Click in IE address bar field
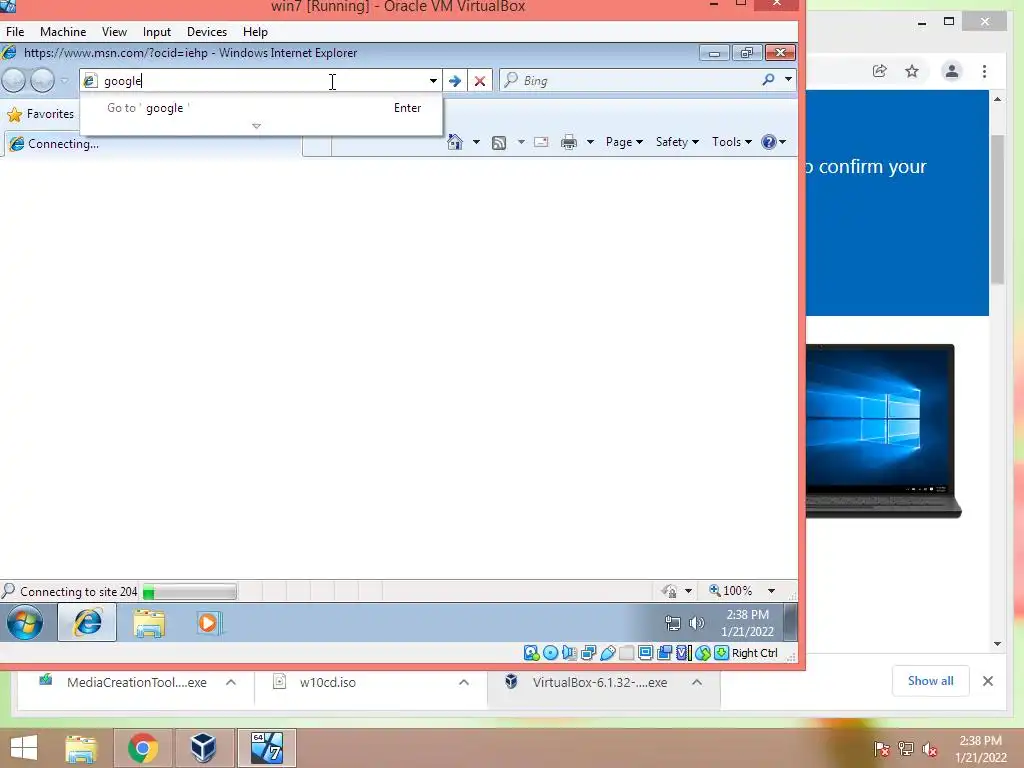 (261, 81)
